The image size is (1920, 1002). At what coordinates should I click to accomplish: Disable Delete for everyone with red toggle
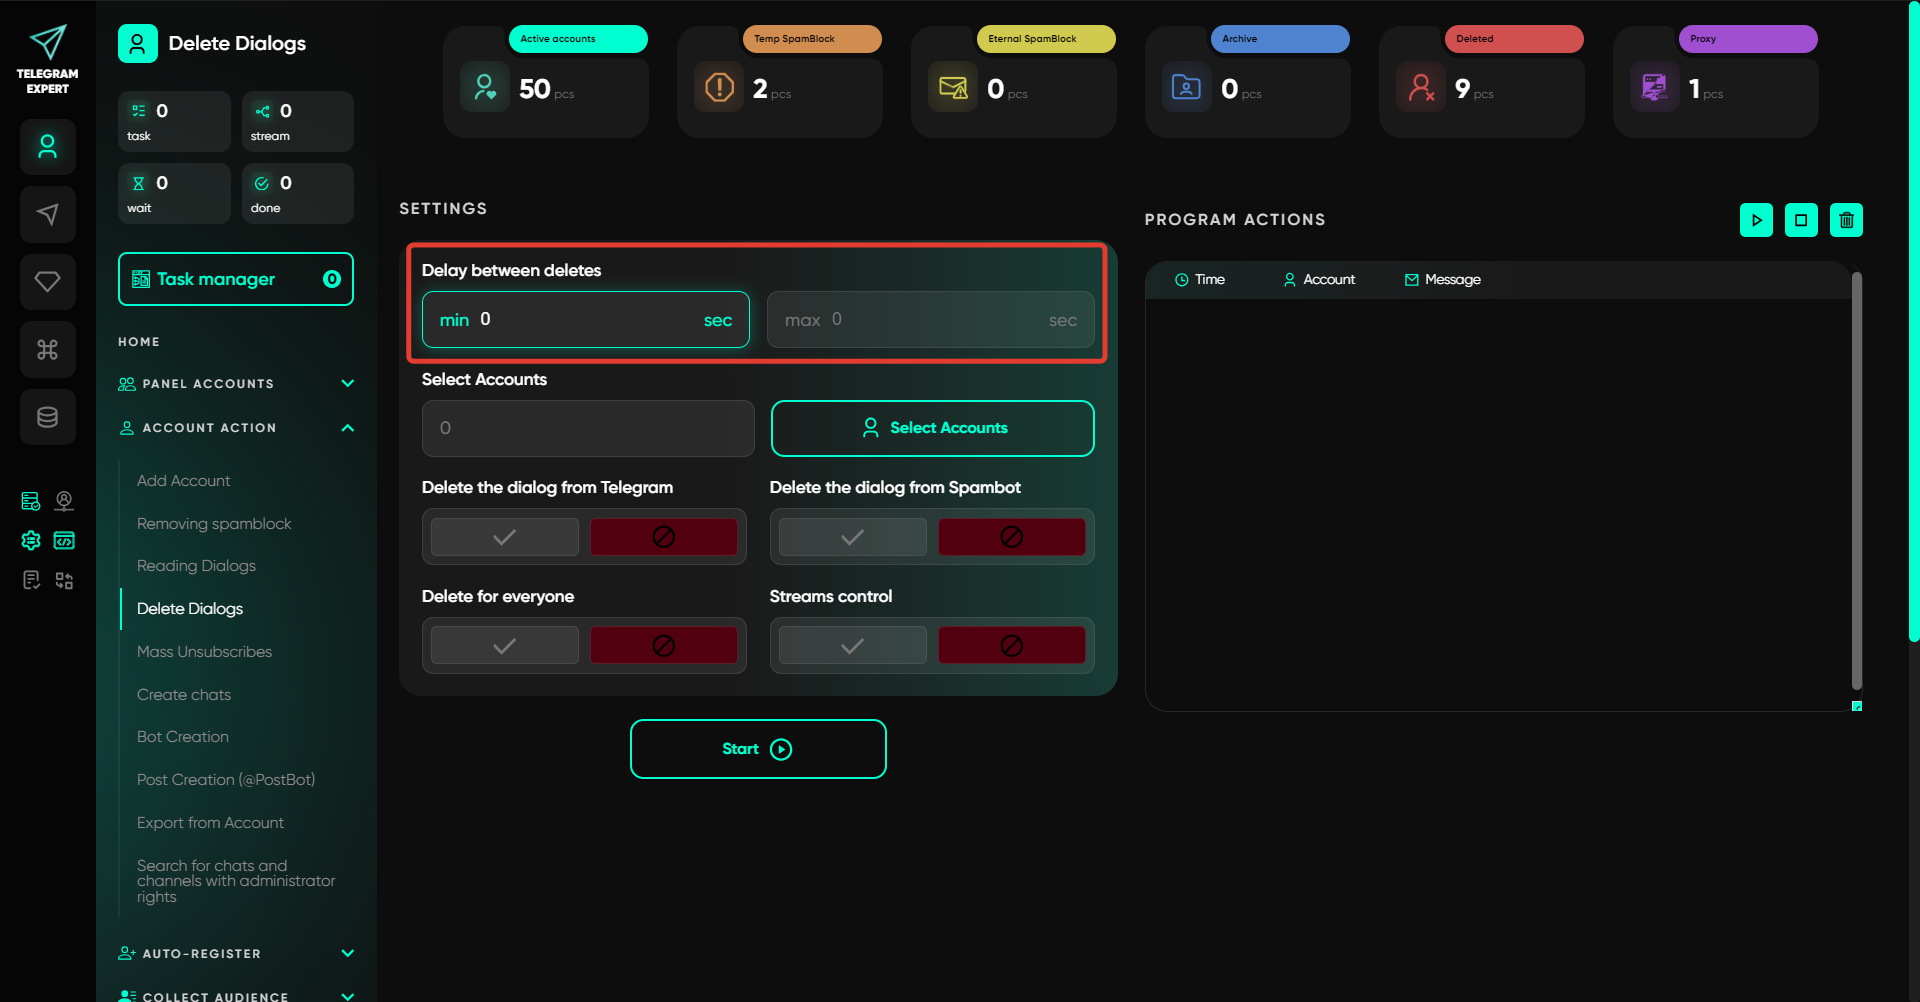[663, 646]
